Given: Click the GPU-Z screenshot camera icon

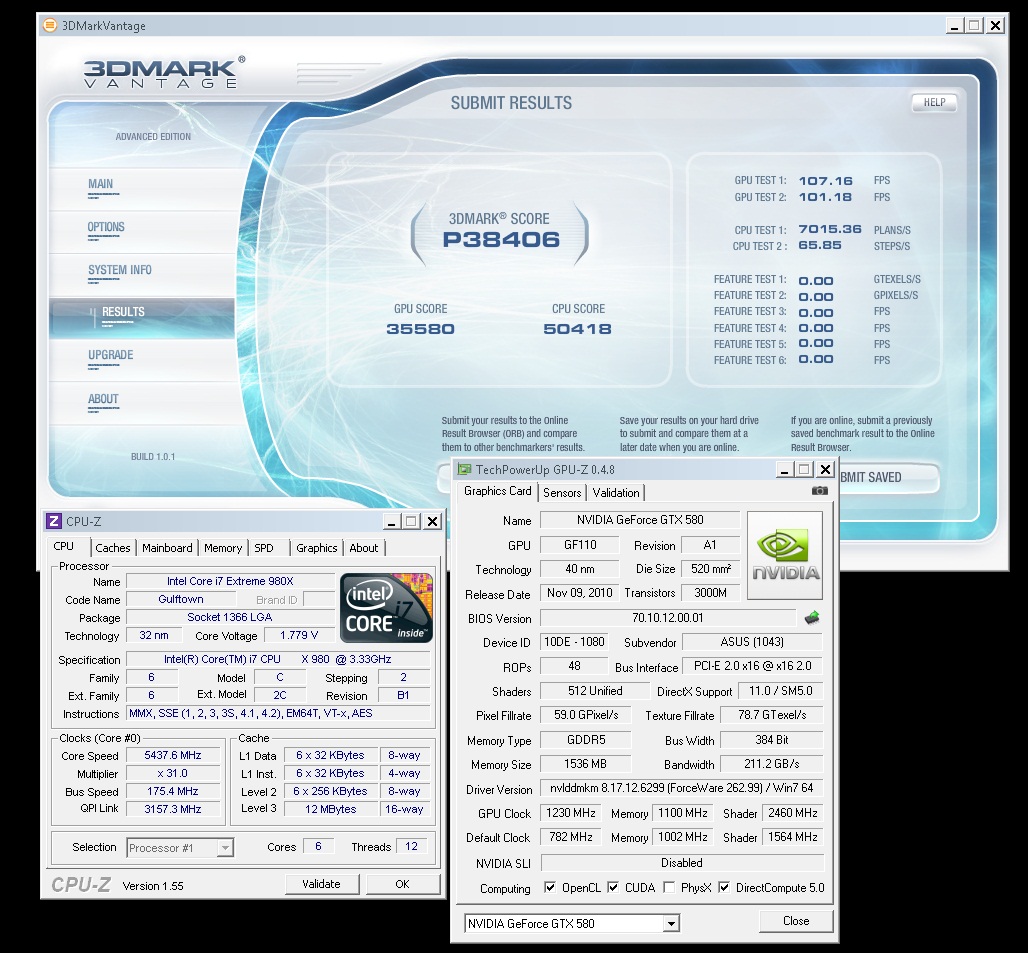Looking at the screenshot, I should click(819, 491).
